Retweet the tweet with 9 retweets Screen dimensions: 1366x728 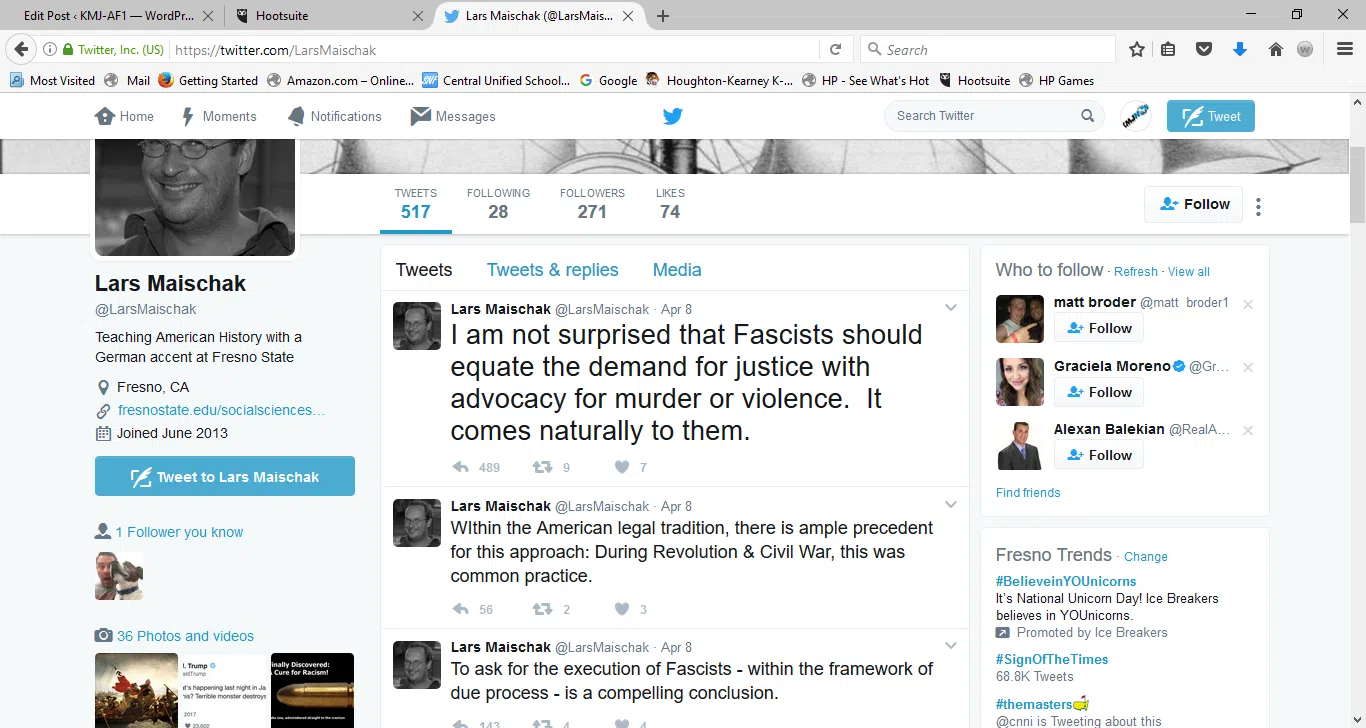(542, 467)
